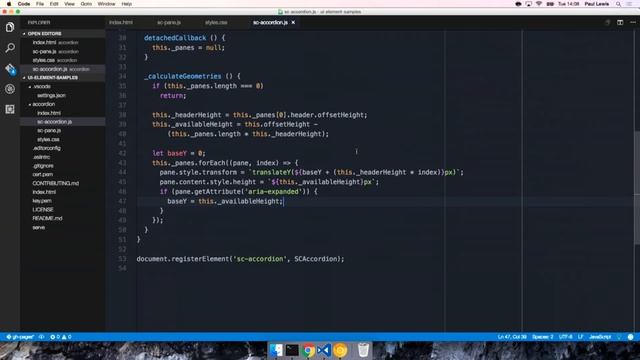The height and width of the screenshot is (360, 640).
Task: Click the Spotlight search icon in menu bar
Action: click(618, 4)
